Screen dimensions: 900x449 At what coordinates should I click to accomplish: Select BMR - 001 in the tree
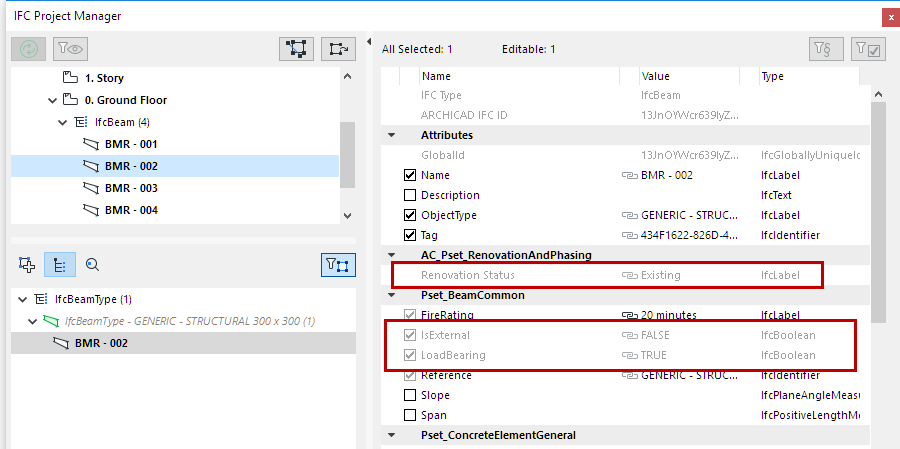click(131, 144)
